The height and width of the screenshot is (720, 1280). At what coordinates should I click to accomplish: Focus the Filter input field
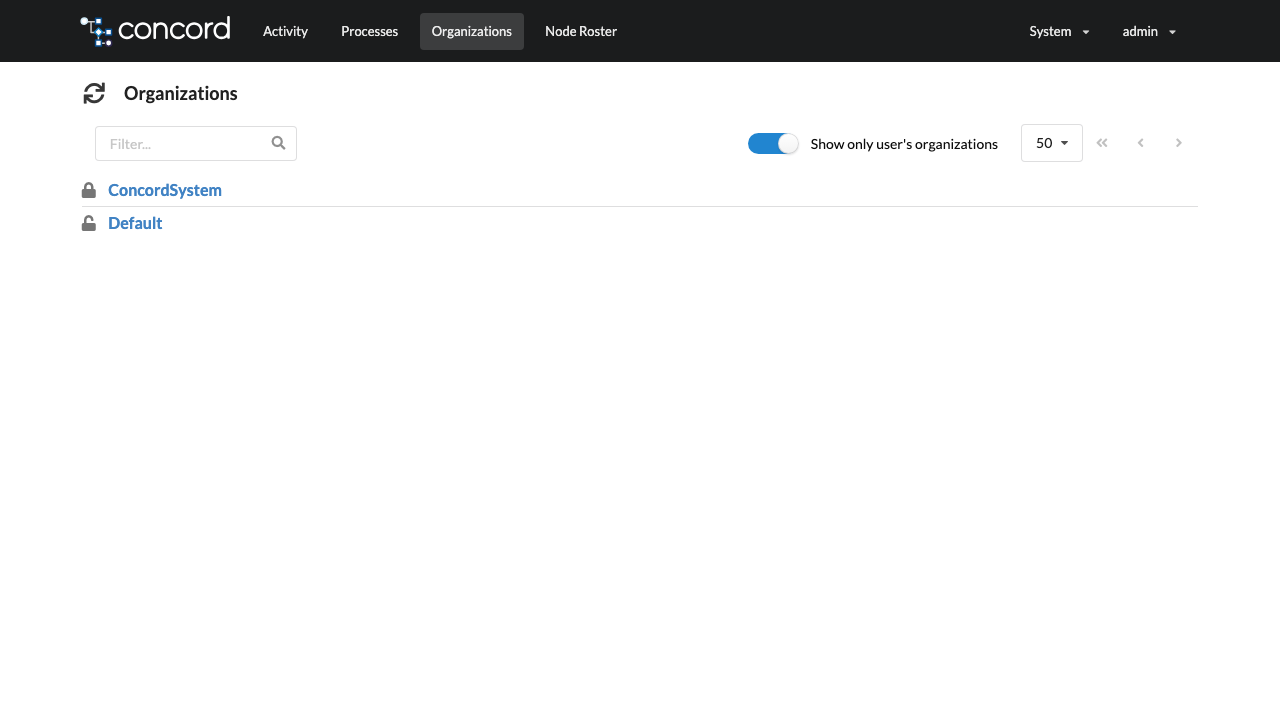(196, 143)
